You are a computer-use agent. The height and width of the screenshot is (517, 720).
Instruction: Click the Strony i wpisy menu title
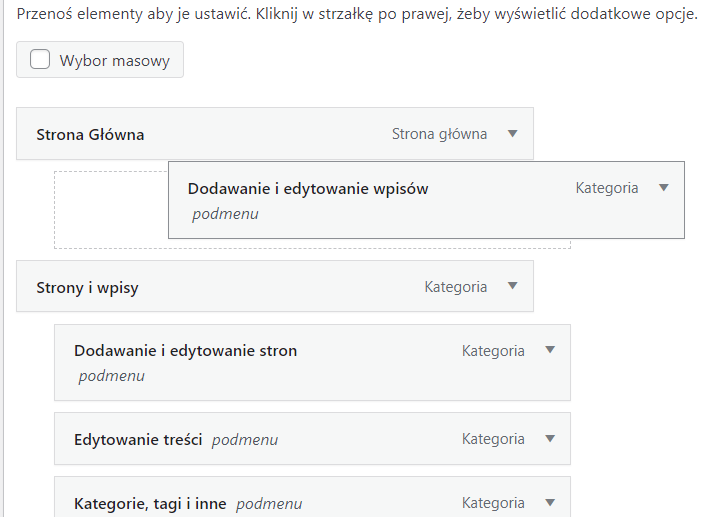87,287
